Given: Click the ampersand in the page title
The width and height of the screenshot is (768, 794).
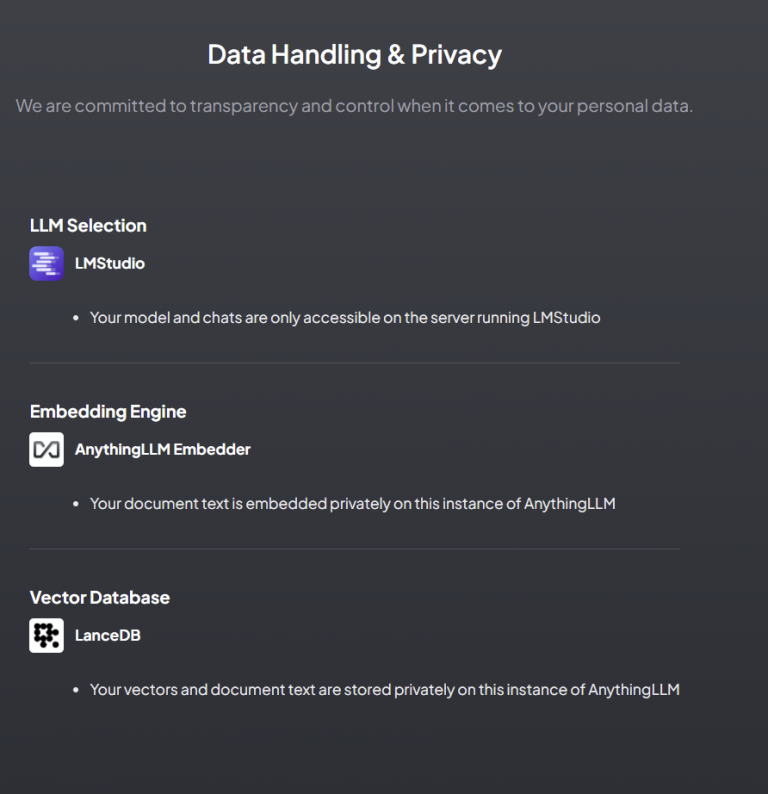Looking at the screenshot, I should click(x=396, y=55).
